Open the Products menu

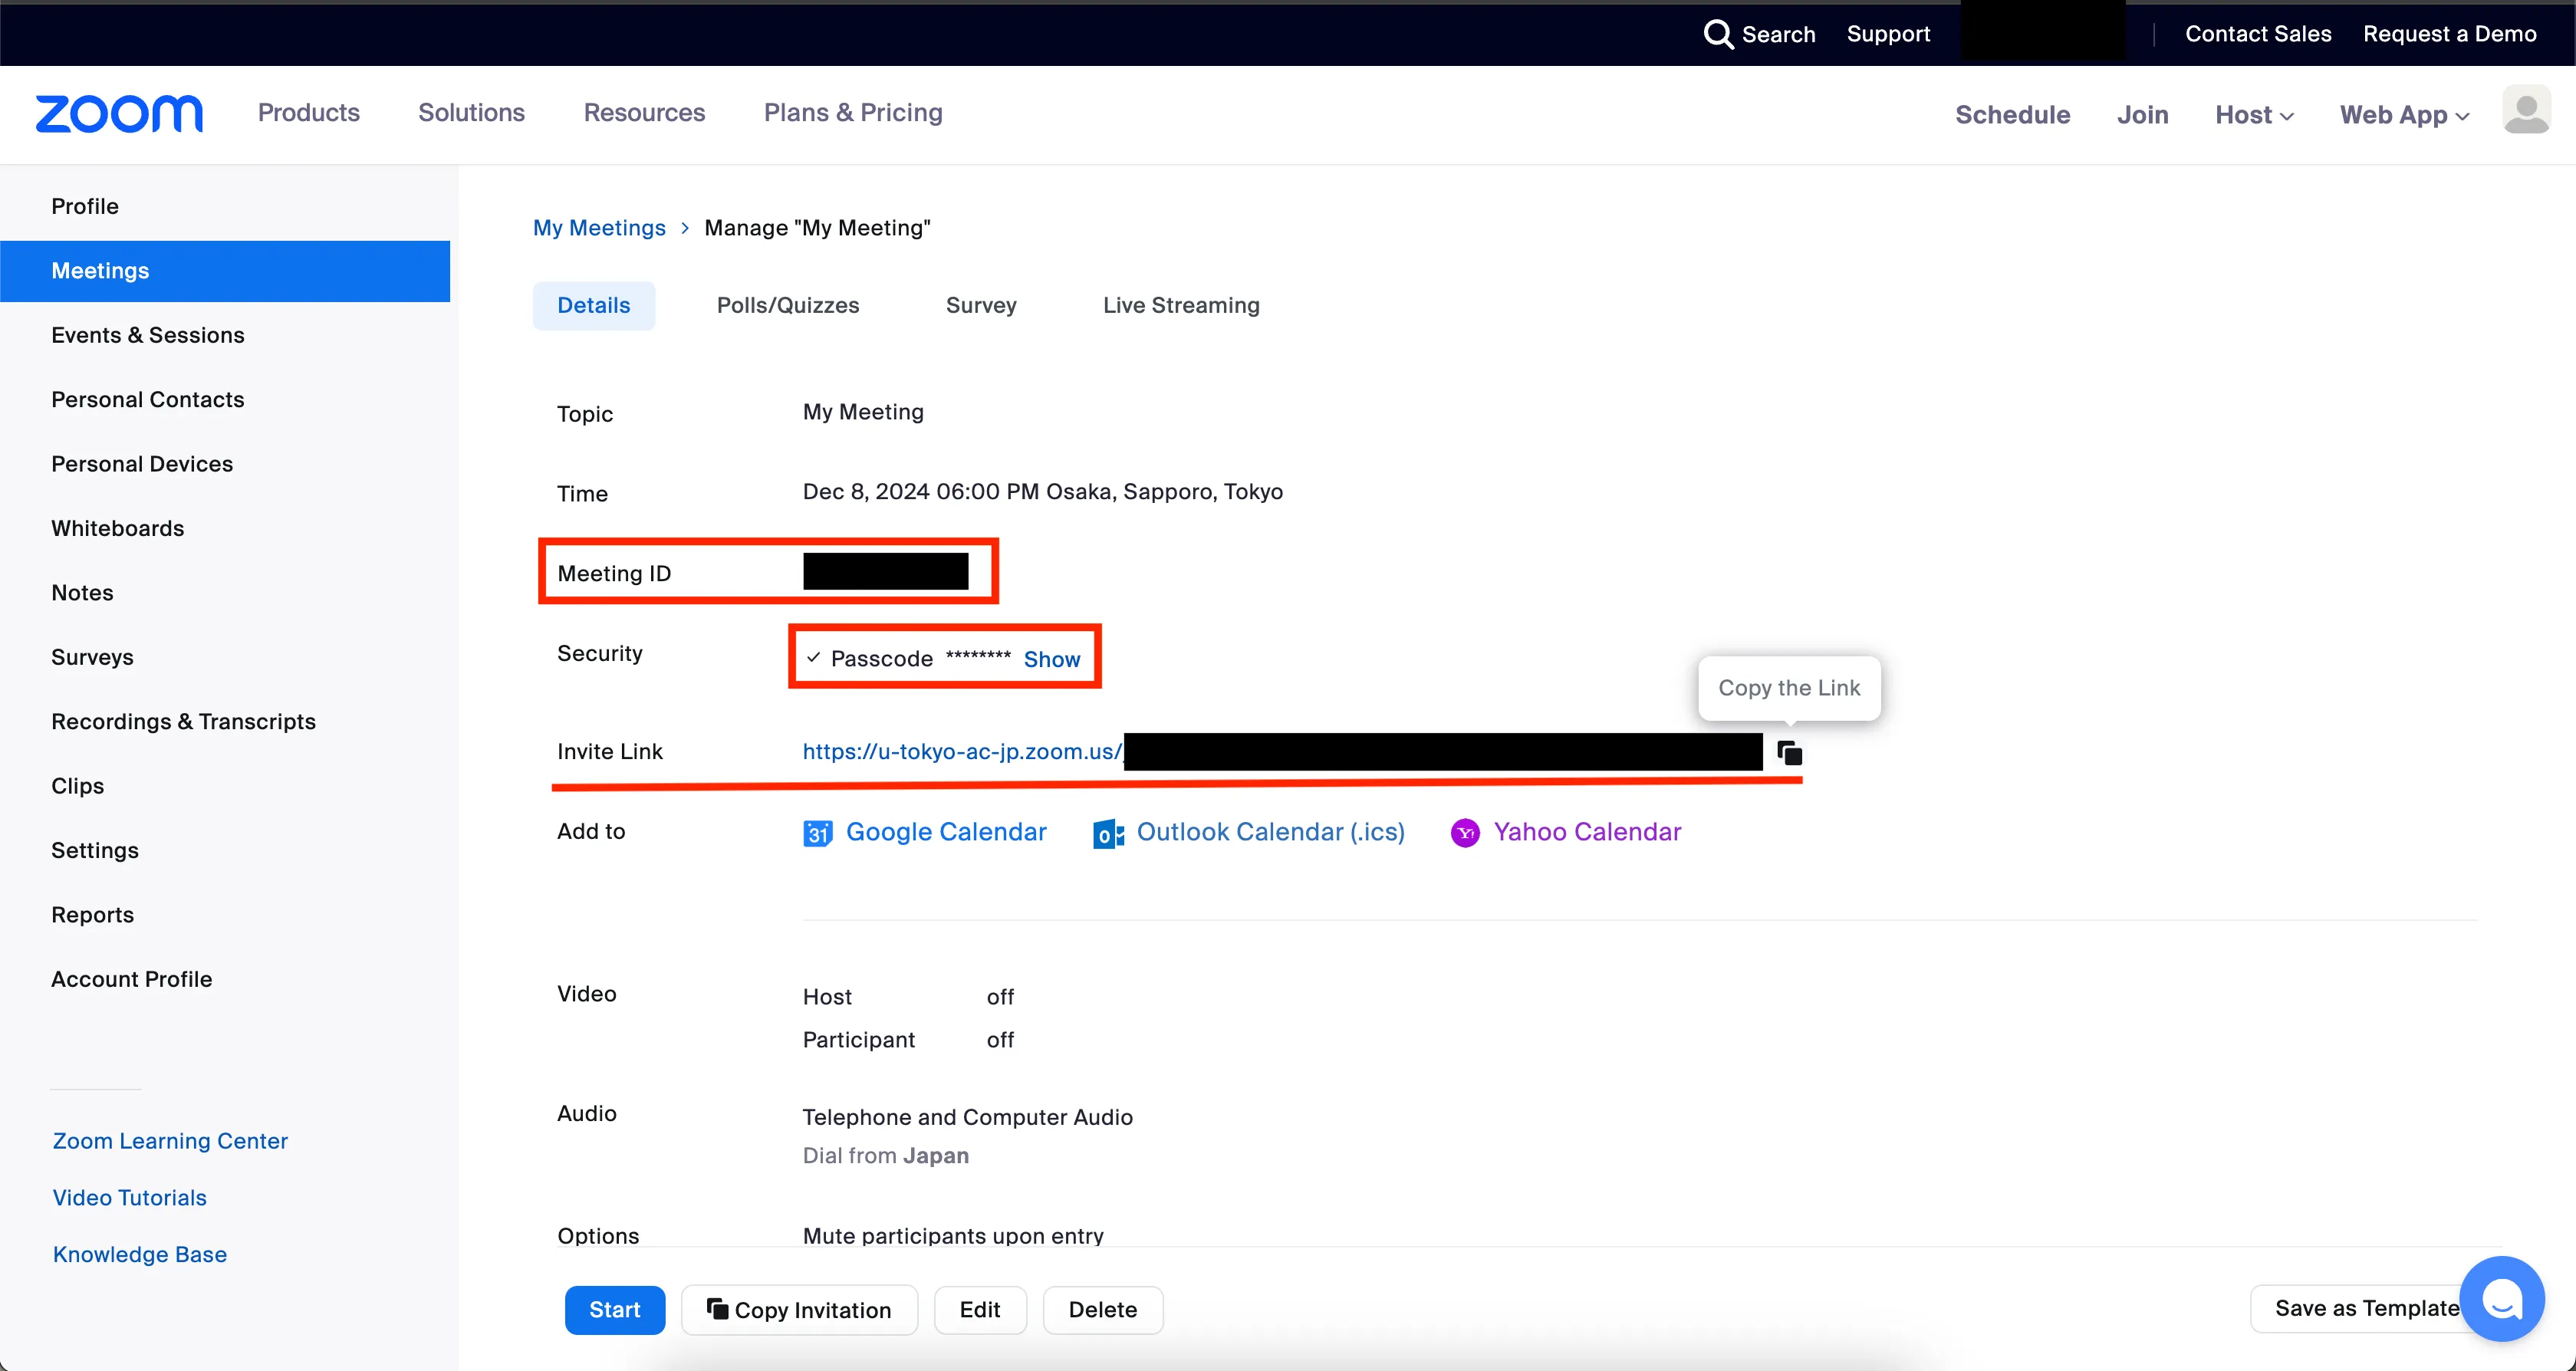(x=308, y=113)
